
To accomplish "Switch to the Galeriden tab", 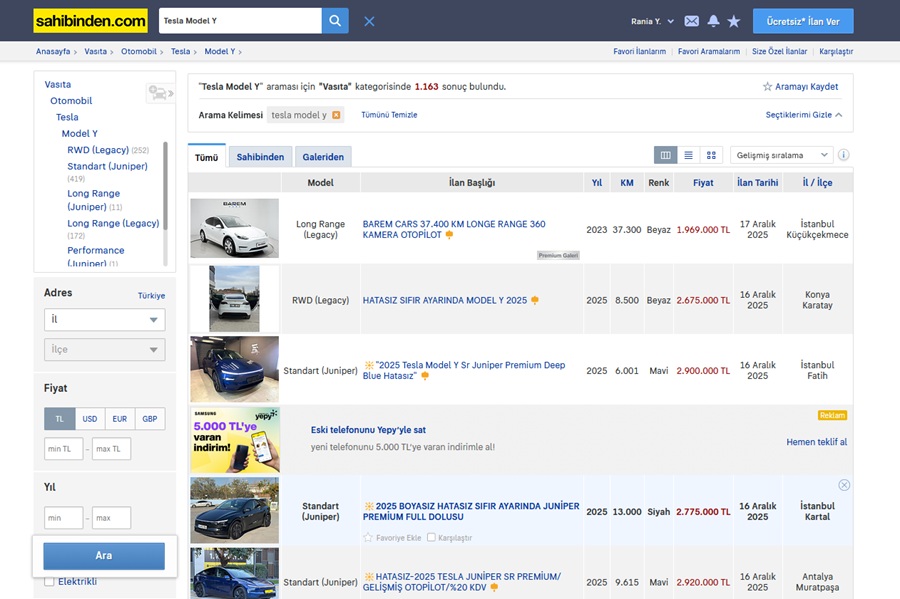I will (x=323, y=157).
